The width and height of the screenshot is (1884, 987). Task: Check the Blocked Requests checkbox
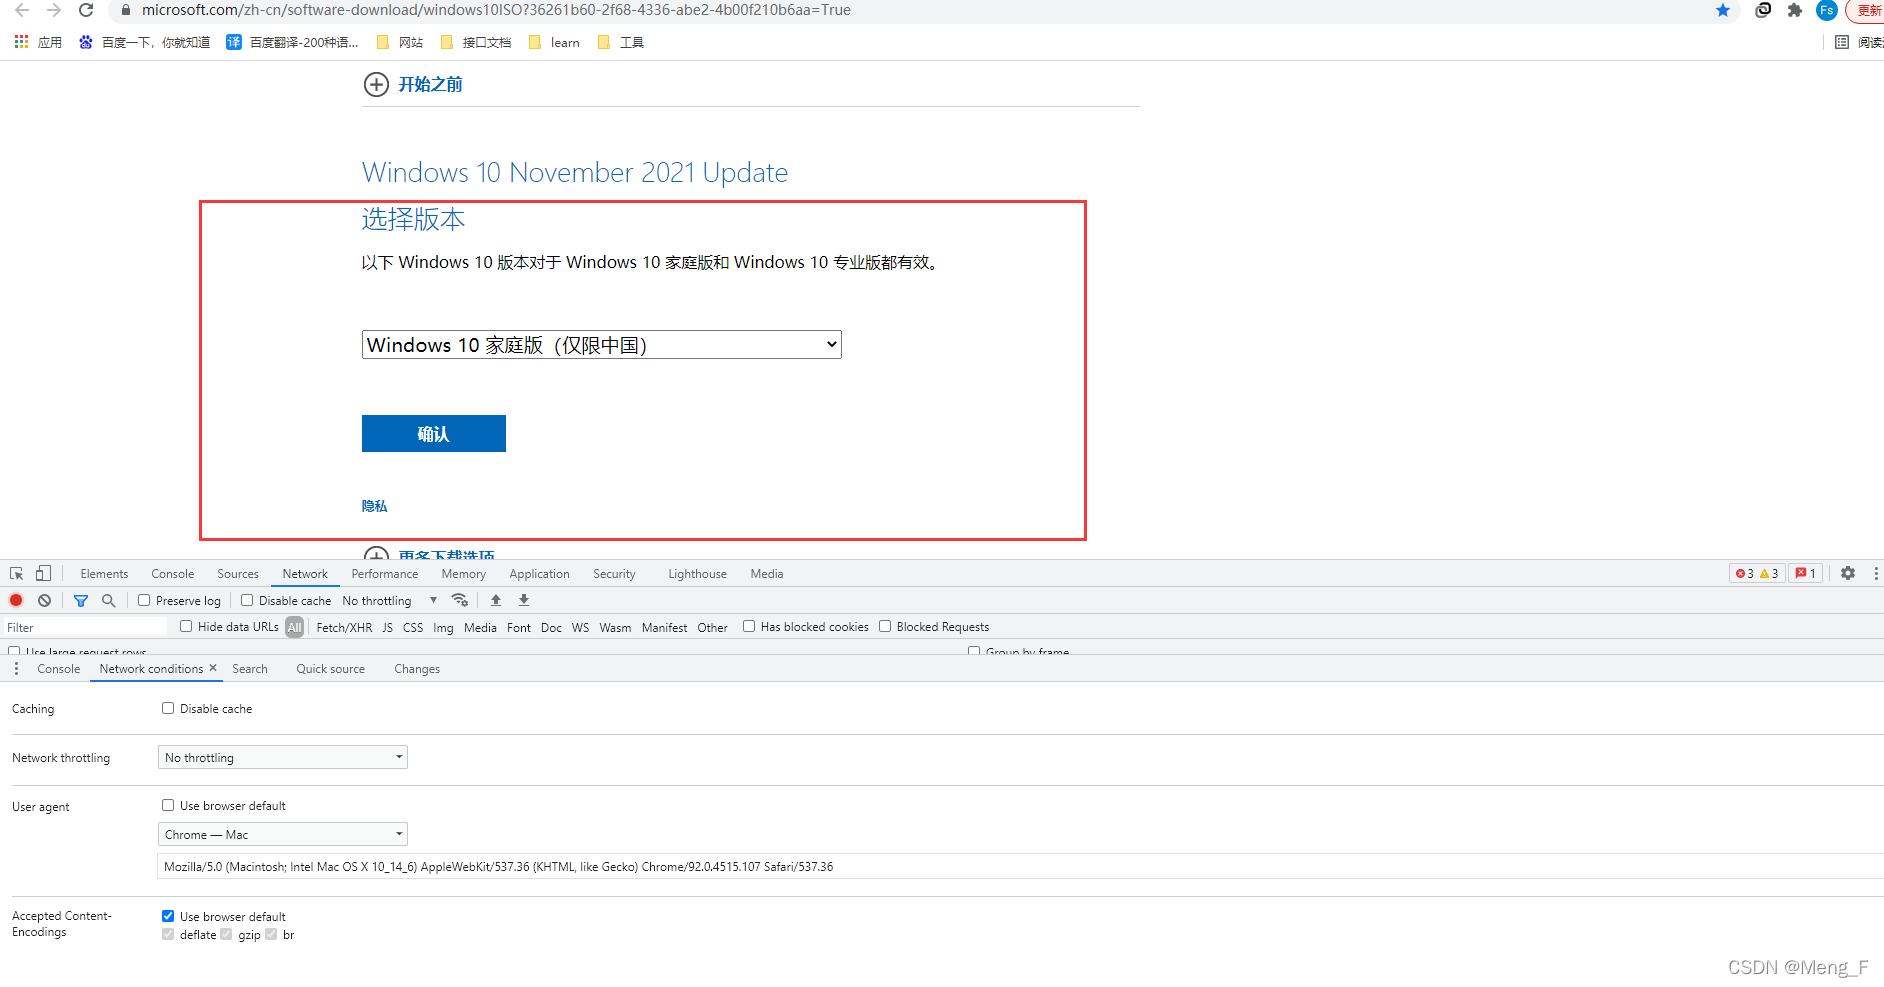click(x=885, y=626)
